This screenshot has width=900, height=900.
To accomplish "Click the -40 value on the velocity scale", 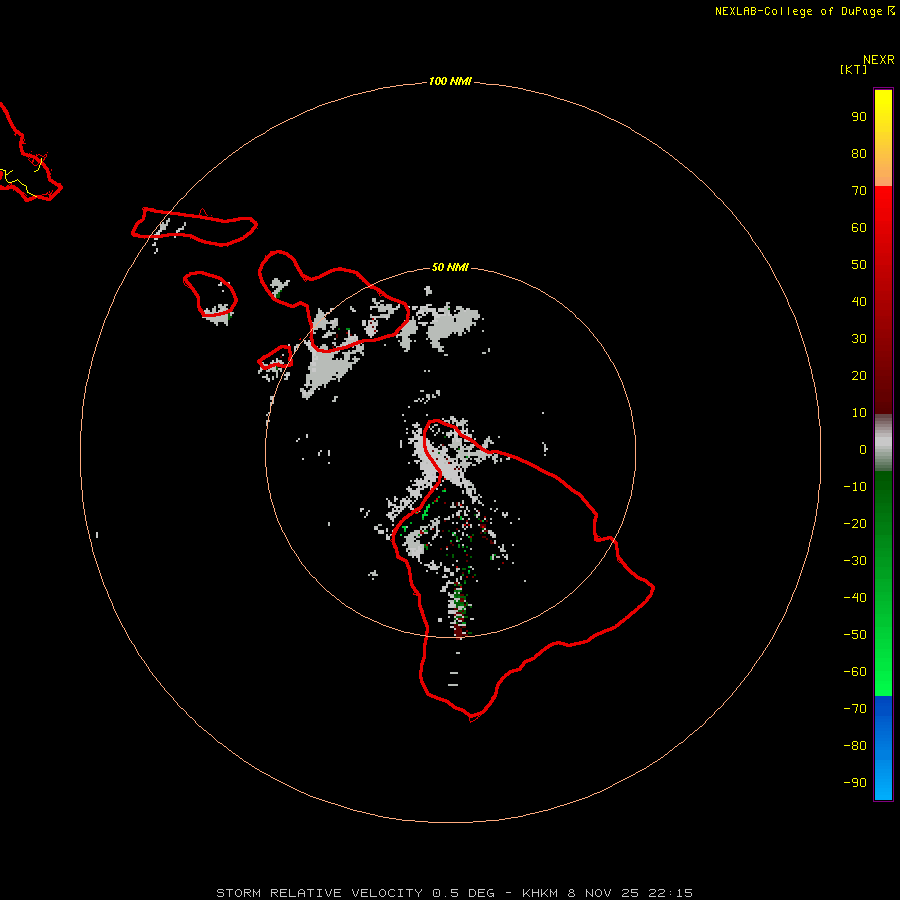I will tap(855, 598).
